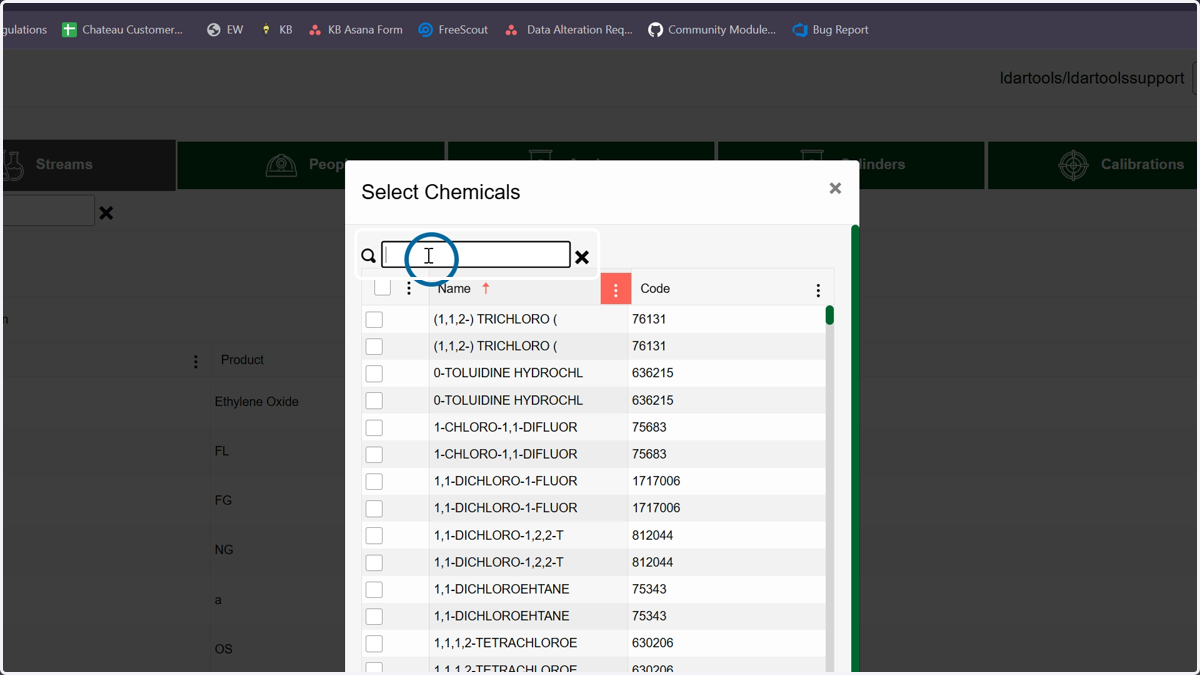Viewport: 1200px width, 675px height.
Task: Switch to the Calibrations tab
Action: click(1093, 165)
